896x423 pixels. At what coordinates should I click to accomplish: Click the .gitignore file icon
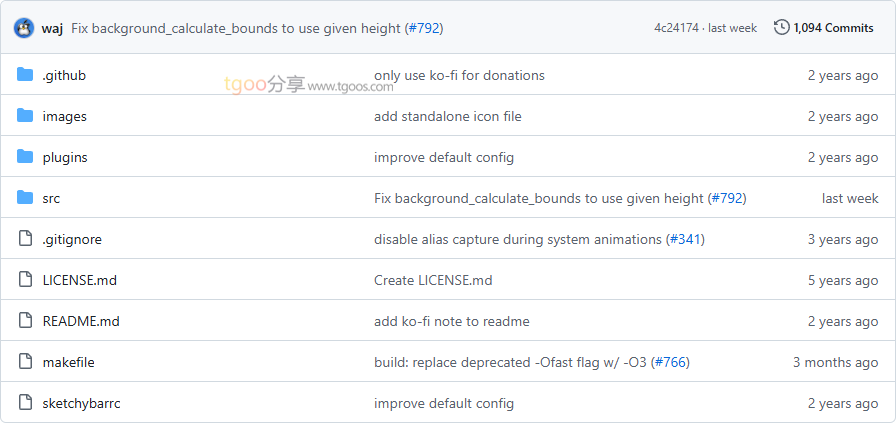[x=25, y=239]
